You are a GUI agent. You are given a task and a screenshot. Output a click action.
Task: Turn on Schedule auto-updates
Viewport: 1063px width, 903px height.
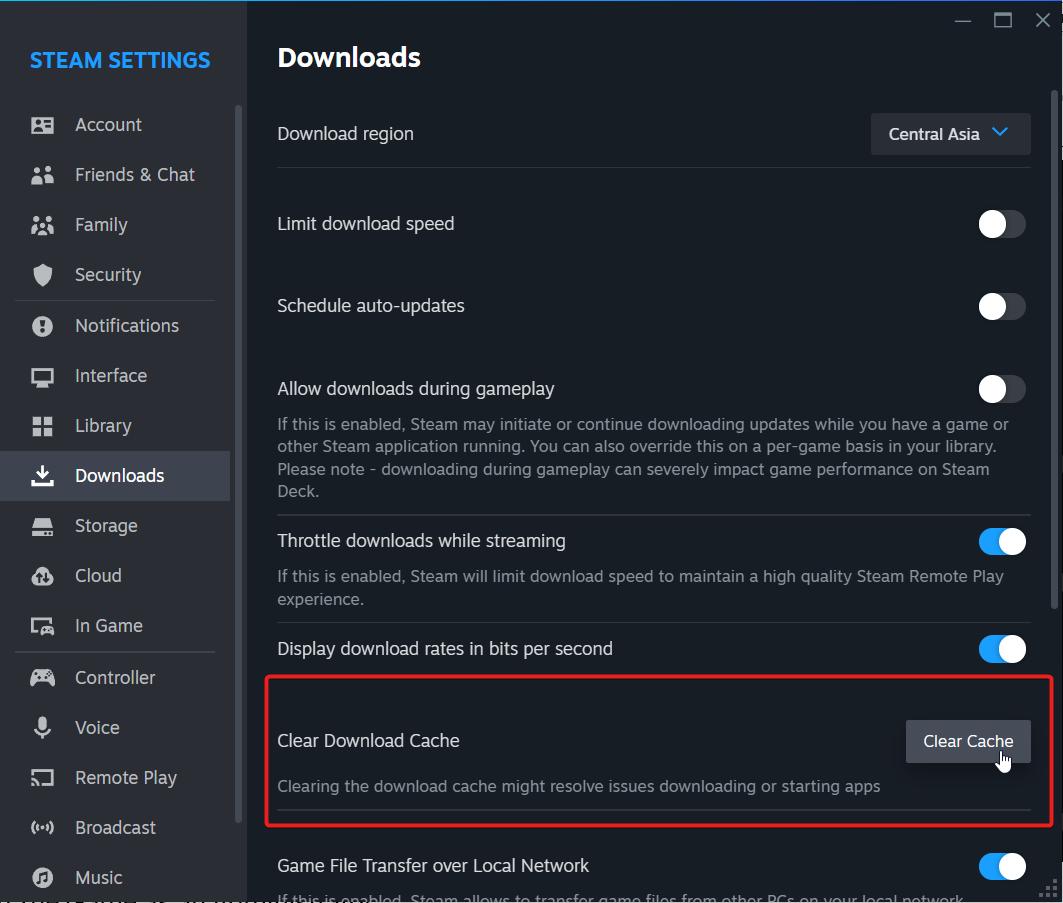(x=1002, y=306)
